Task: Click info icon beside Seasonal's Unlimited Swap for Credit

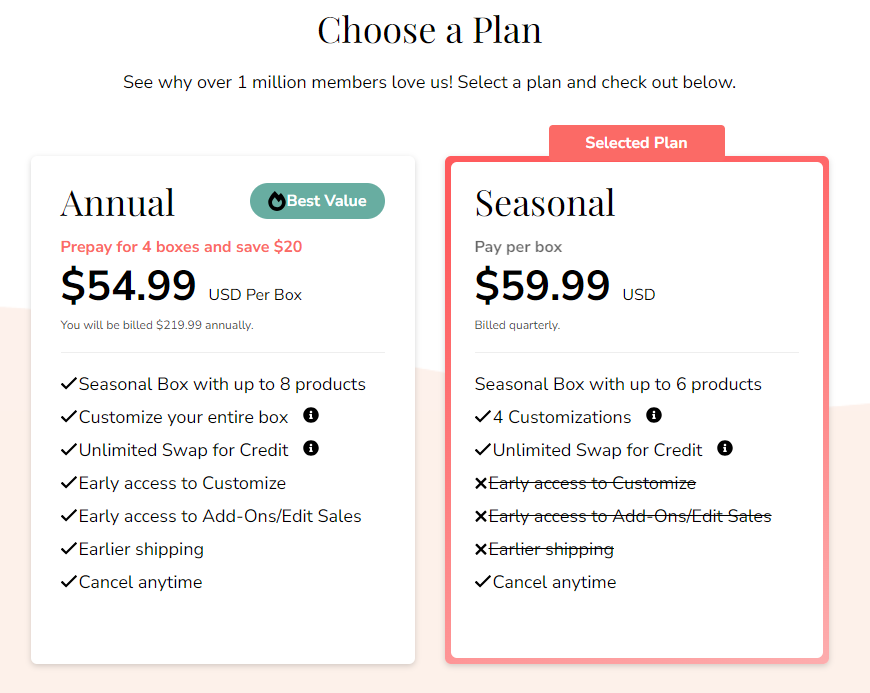Action: point(725,449)
